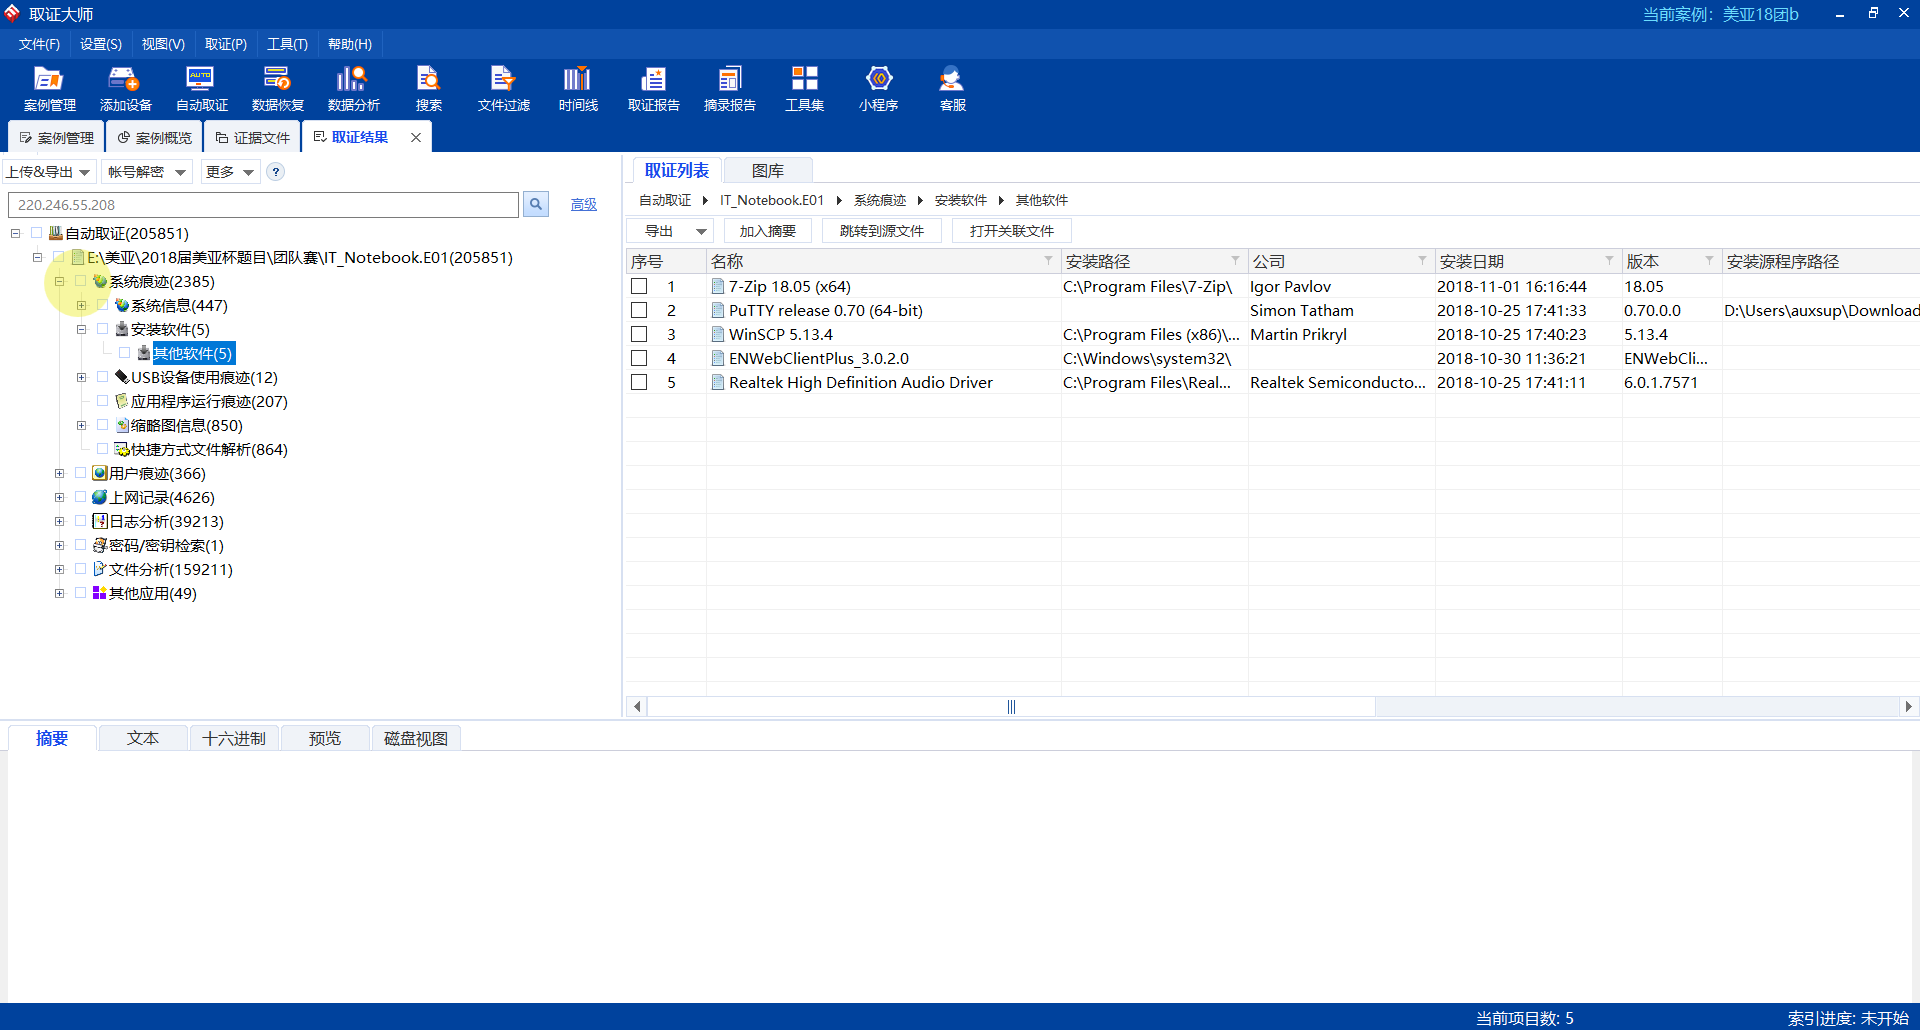The height and width of the screenshot is (1030, 1920).
Task: Check the box for PuTTY release 0.70 row
Action: coord(639,310)
